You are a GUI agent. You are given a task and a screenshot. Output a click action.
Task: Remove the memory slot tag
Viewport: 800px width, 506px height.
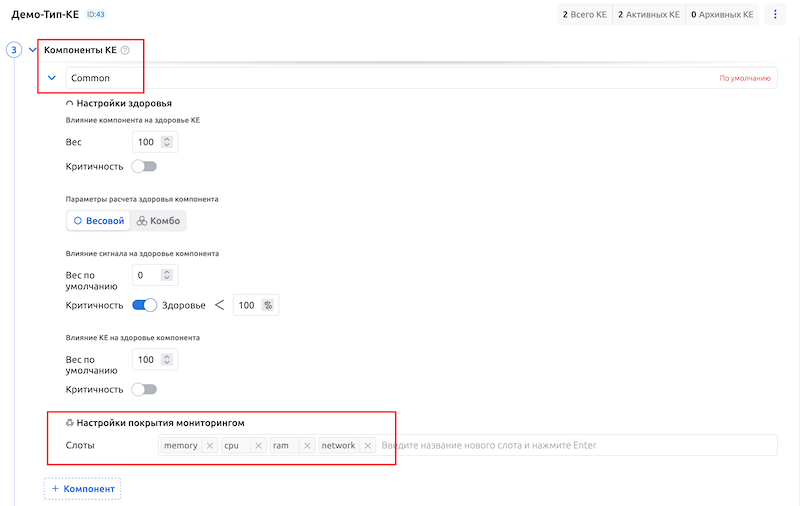[x=210, y=446]
